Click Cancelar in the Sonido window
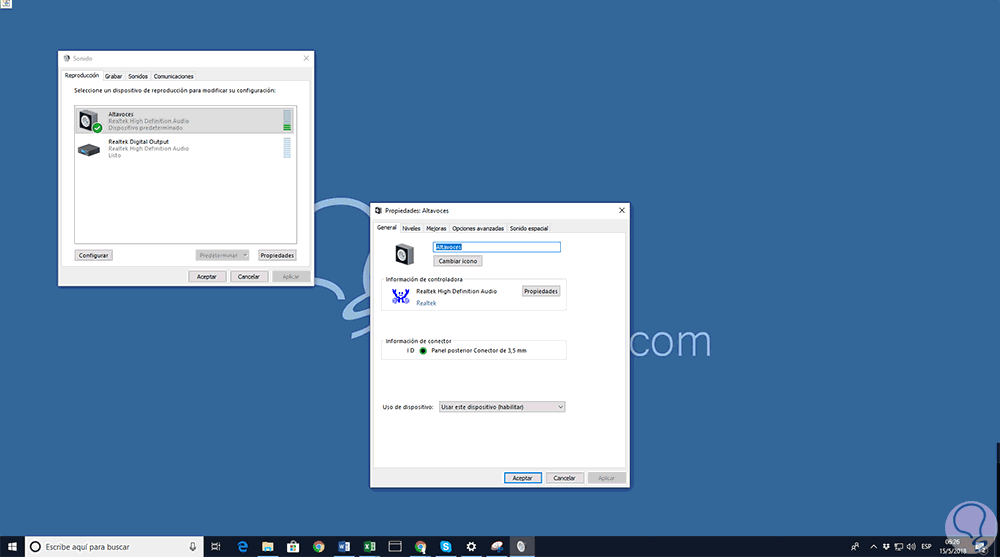 [x=249, y=277]
